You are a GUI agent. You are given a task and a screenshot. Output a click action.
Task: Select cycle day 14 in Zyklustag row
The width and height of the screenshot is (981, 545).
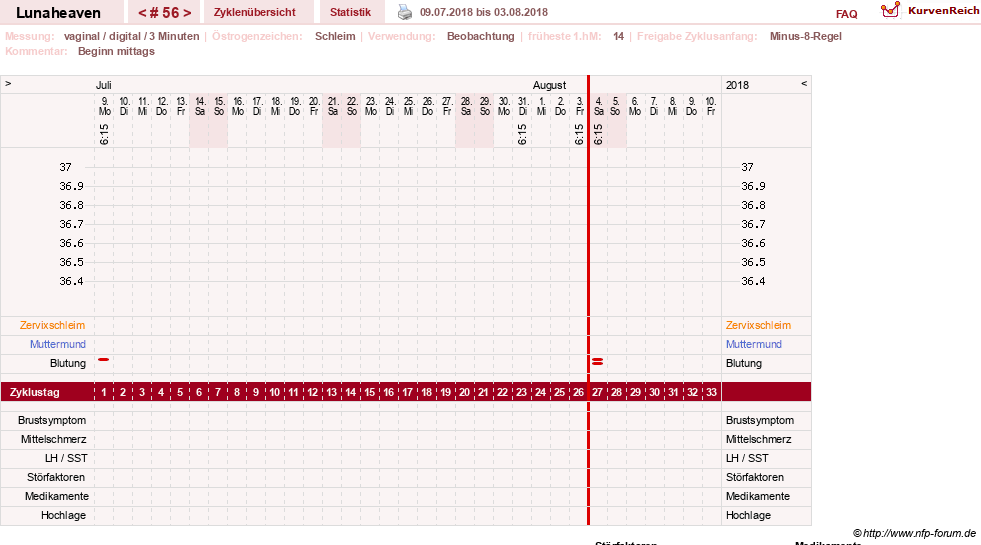click(x=350, y=392)
